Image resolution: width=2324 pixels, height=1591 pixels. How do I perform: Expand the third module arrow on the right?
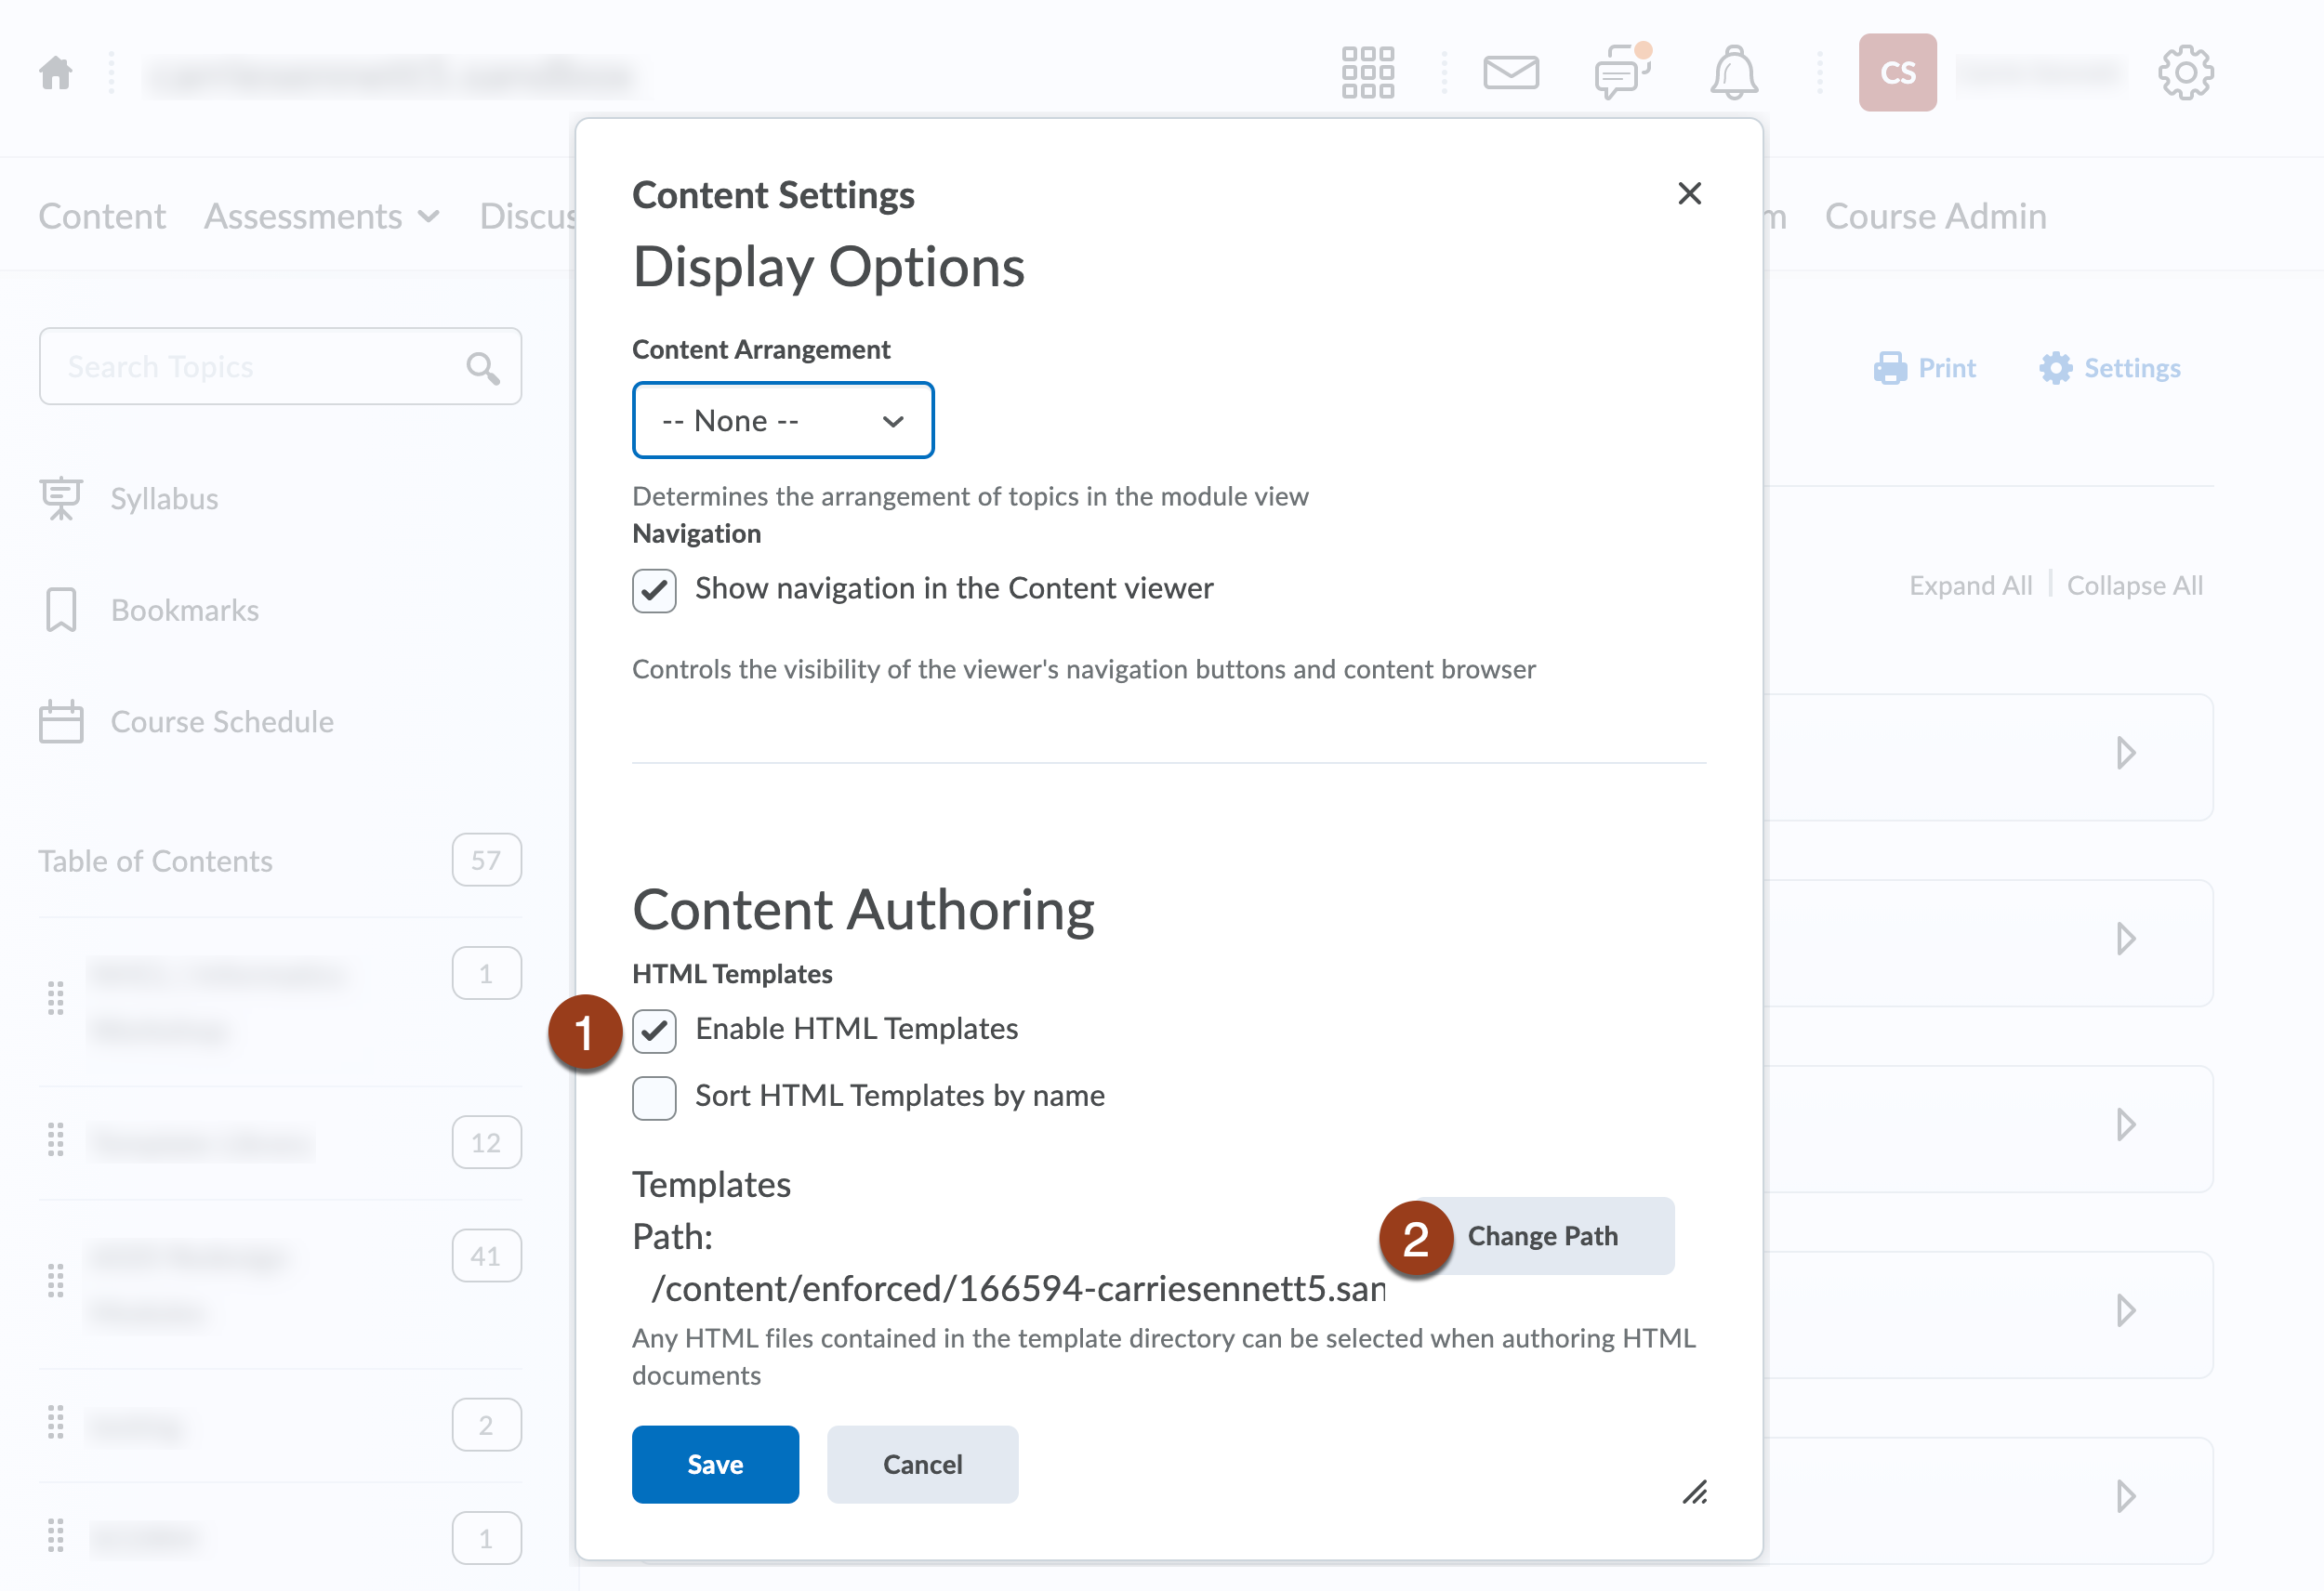pos(2126,1125)
